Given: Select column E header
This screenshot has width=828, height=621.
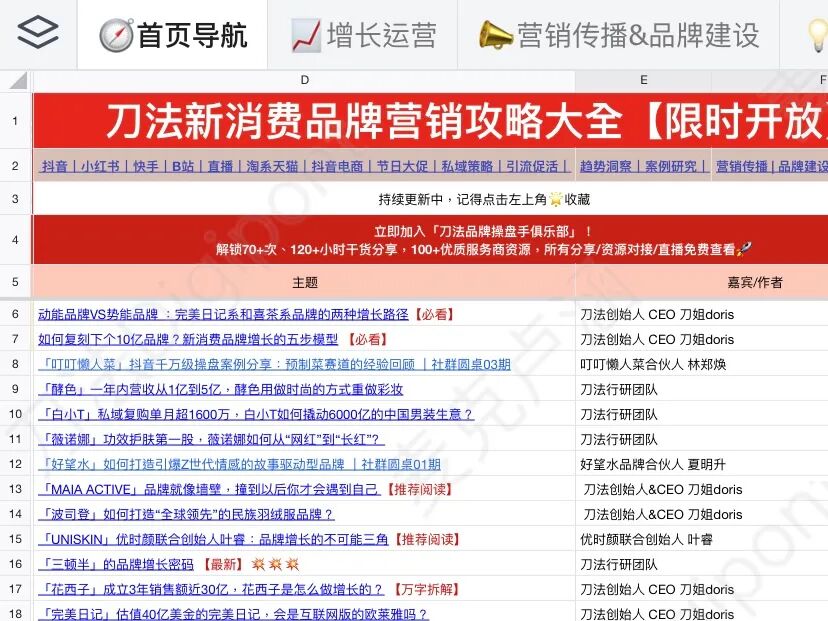Looking at the screenshot, I should (x=643, y=80).
